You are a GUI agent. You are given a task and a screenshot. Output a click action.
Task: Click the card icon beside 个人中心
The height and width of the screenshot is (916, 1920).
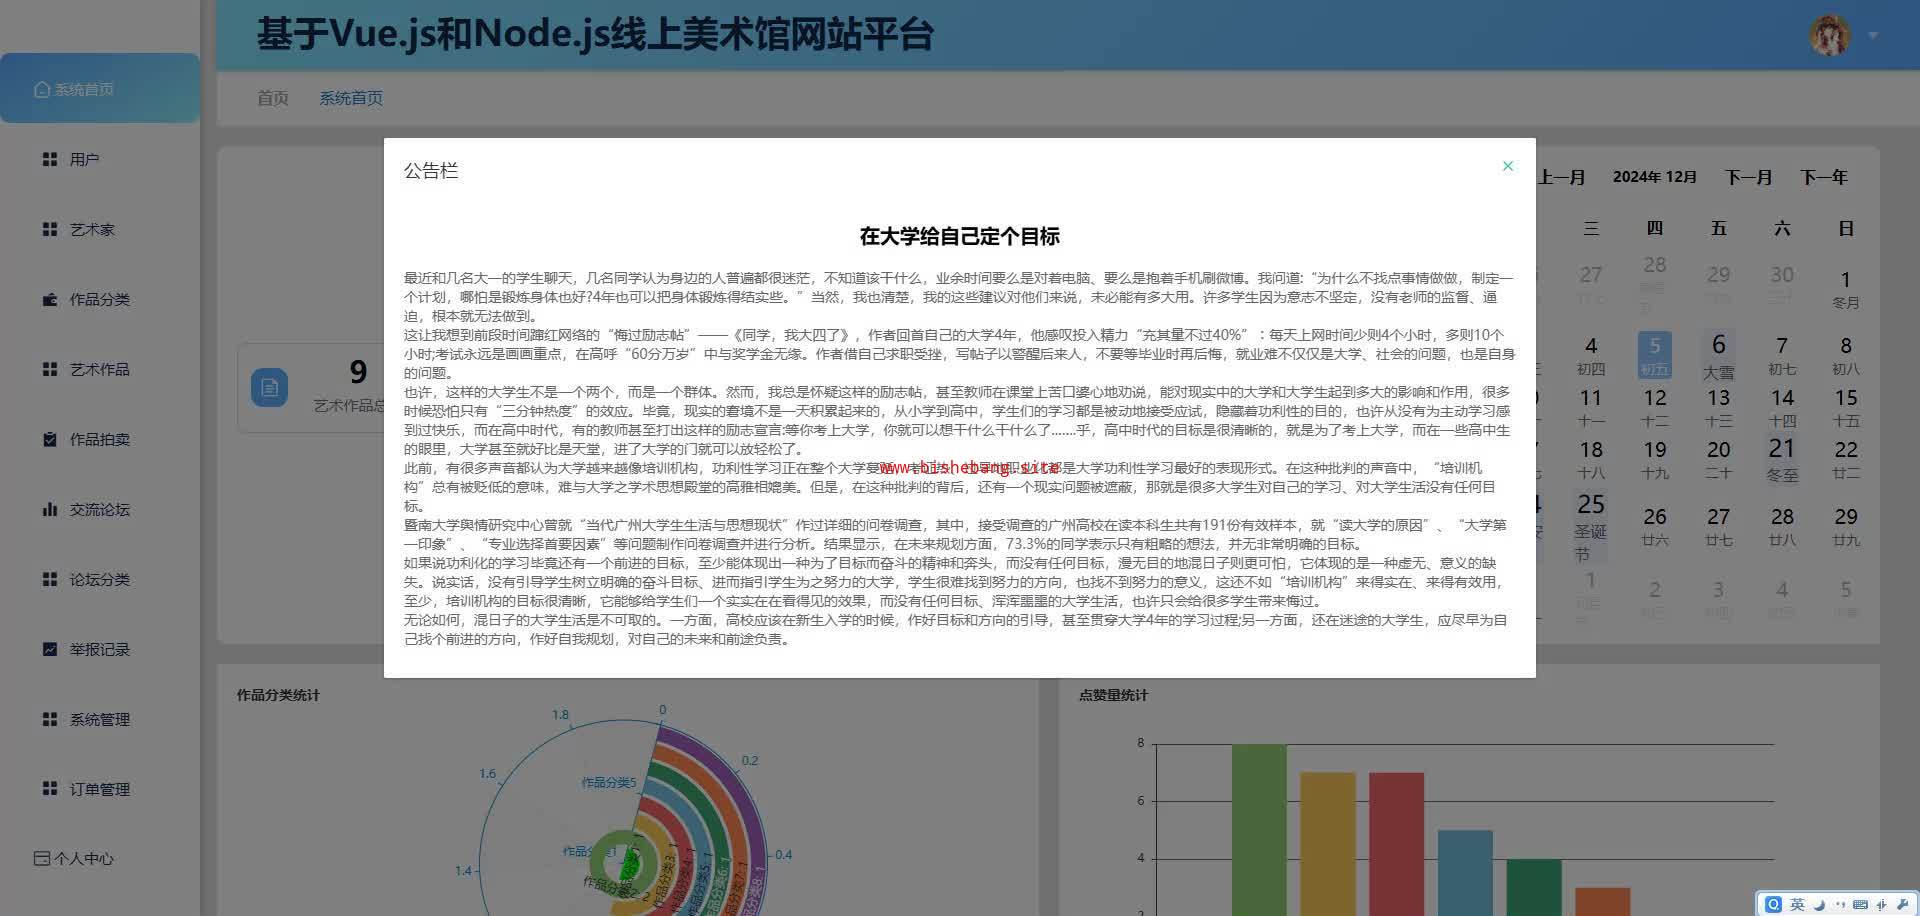[42, 858]
